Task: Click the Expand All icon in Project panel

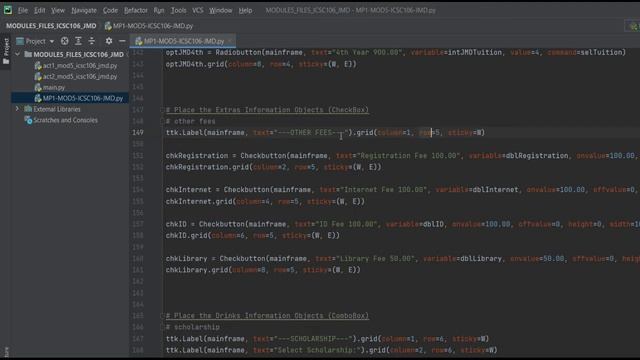Action: click(x=78, y=41)
